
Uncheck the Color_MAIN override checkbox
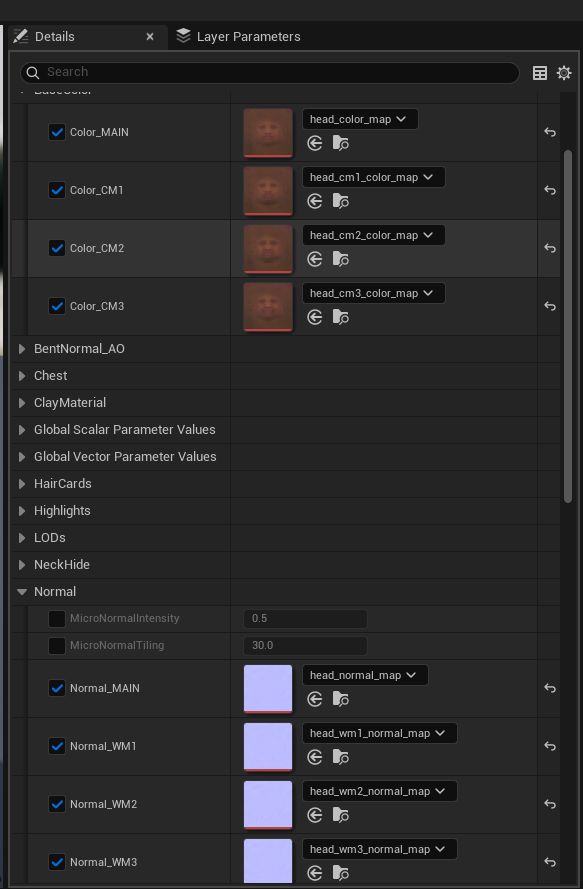click(x=57, y=132)
